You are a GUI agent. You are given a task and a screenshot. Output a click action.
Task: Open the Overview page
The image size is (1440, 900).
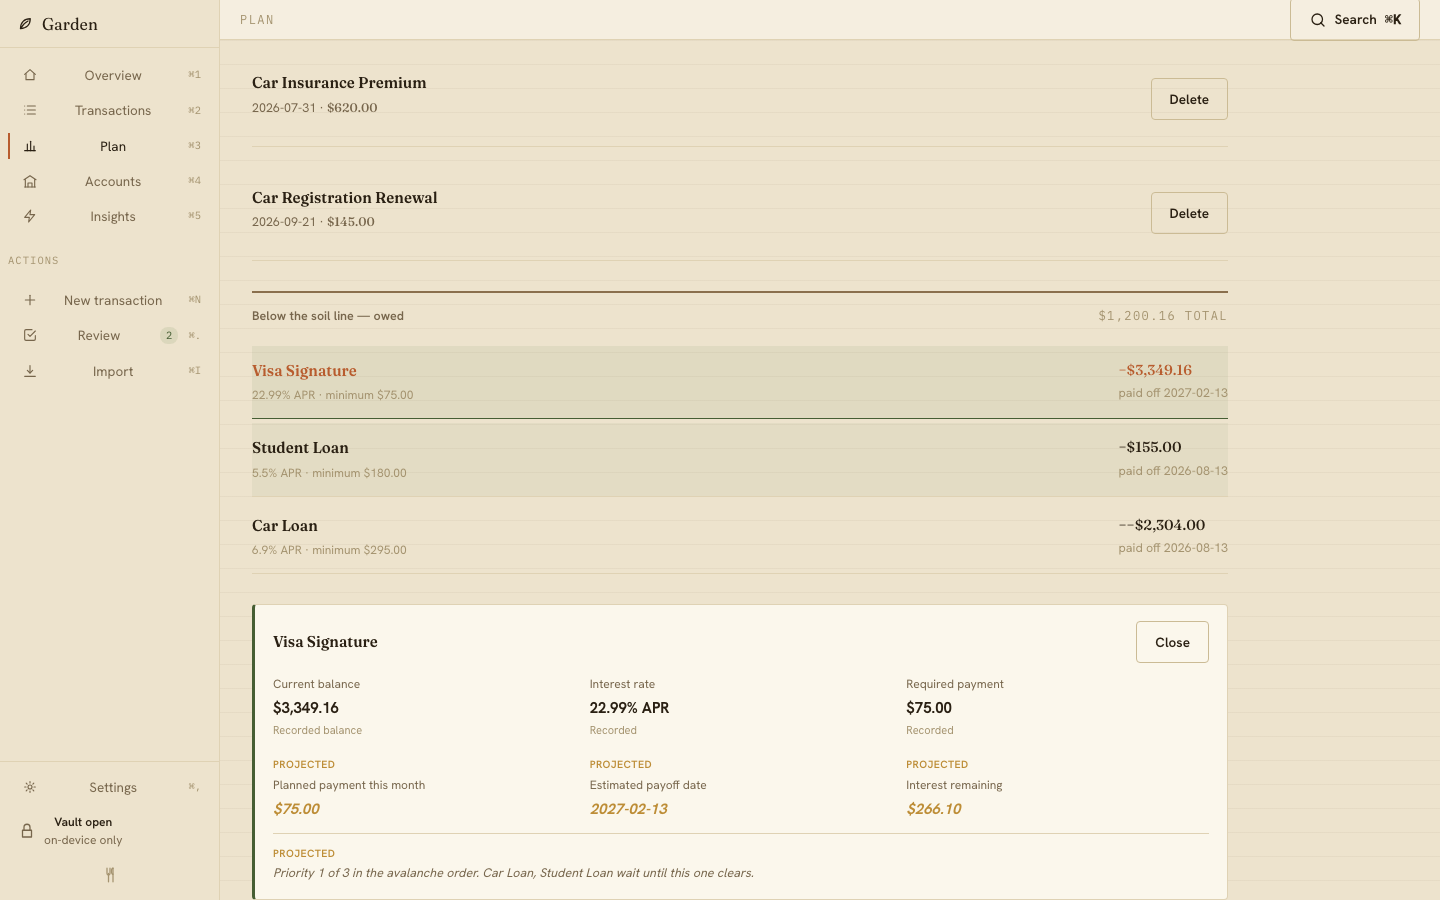click(x=113, y=75)
